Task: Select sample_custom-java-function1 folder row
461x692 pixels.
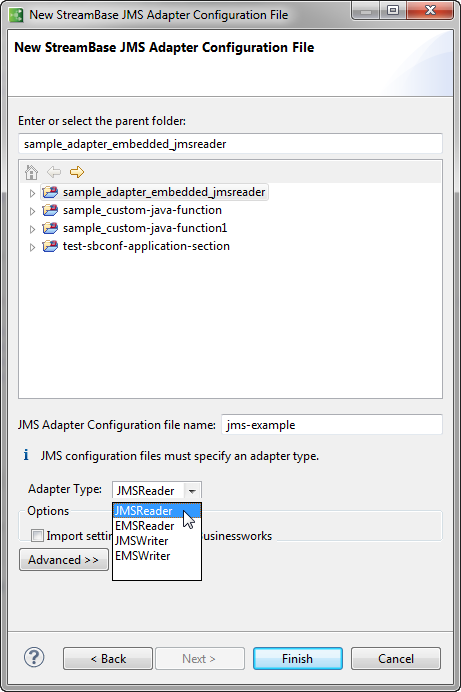Action: (x=135, y=228)
